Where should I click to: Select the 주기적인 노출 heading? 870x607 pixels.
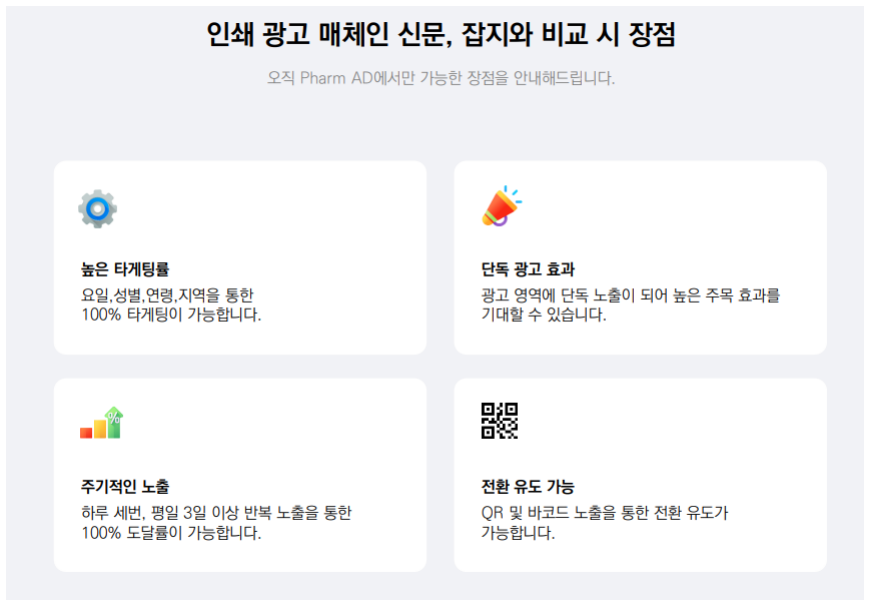(125, 487)
